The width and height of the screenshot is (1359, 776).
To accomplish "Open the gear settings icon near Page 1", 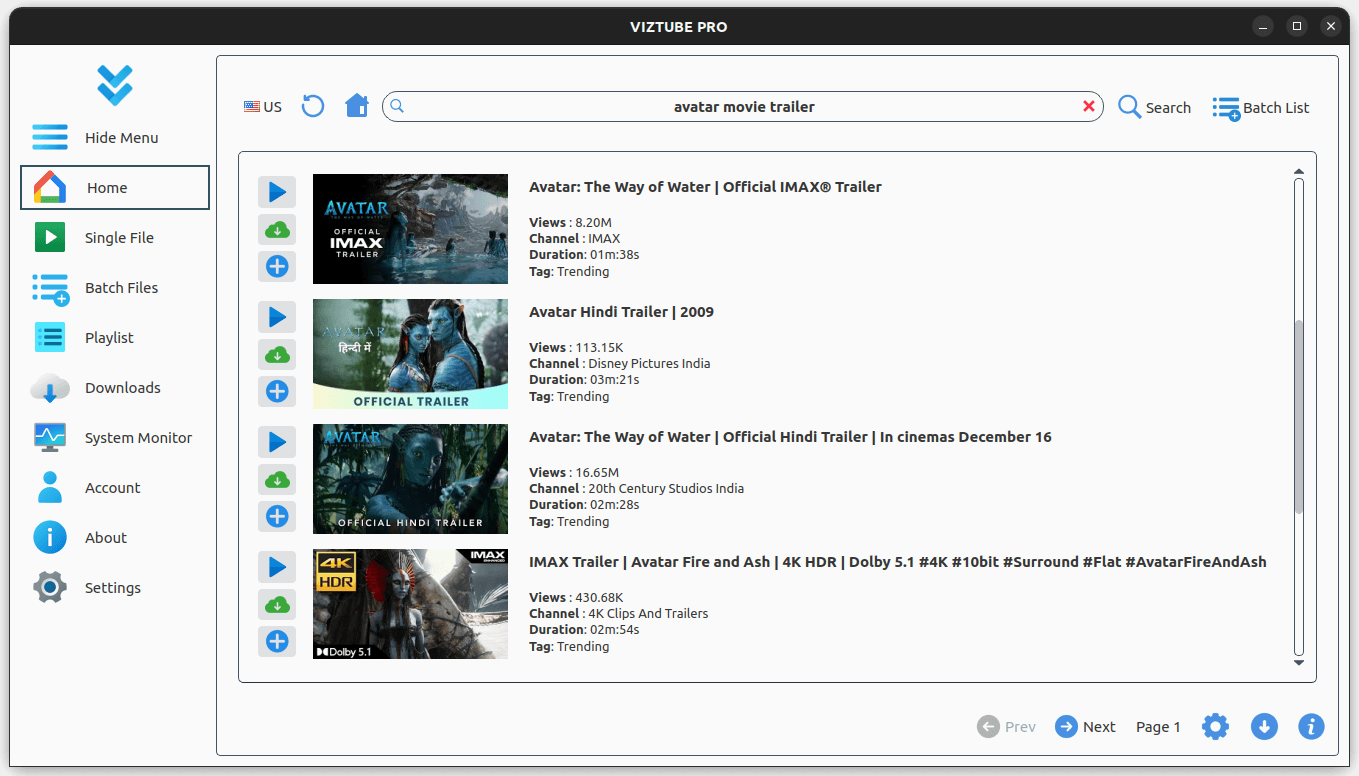I will point(1215,727).
